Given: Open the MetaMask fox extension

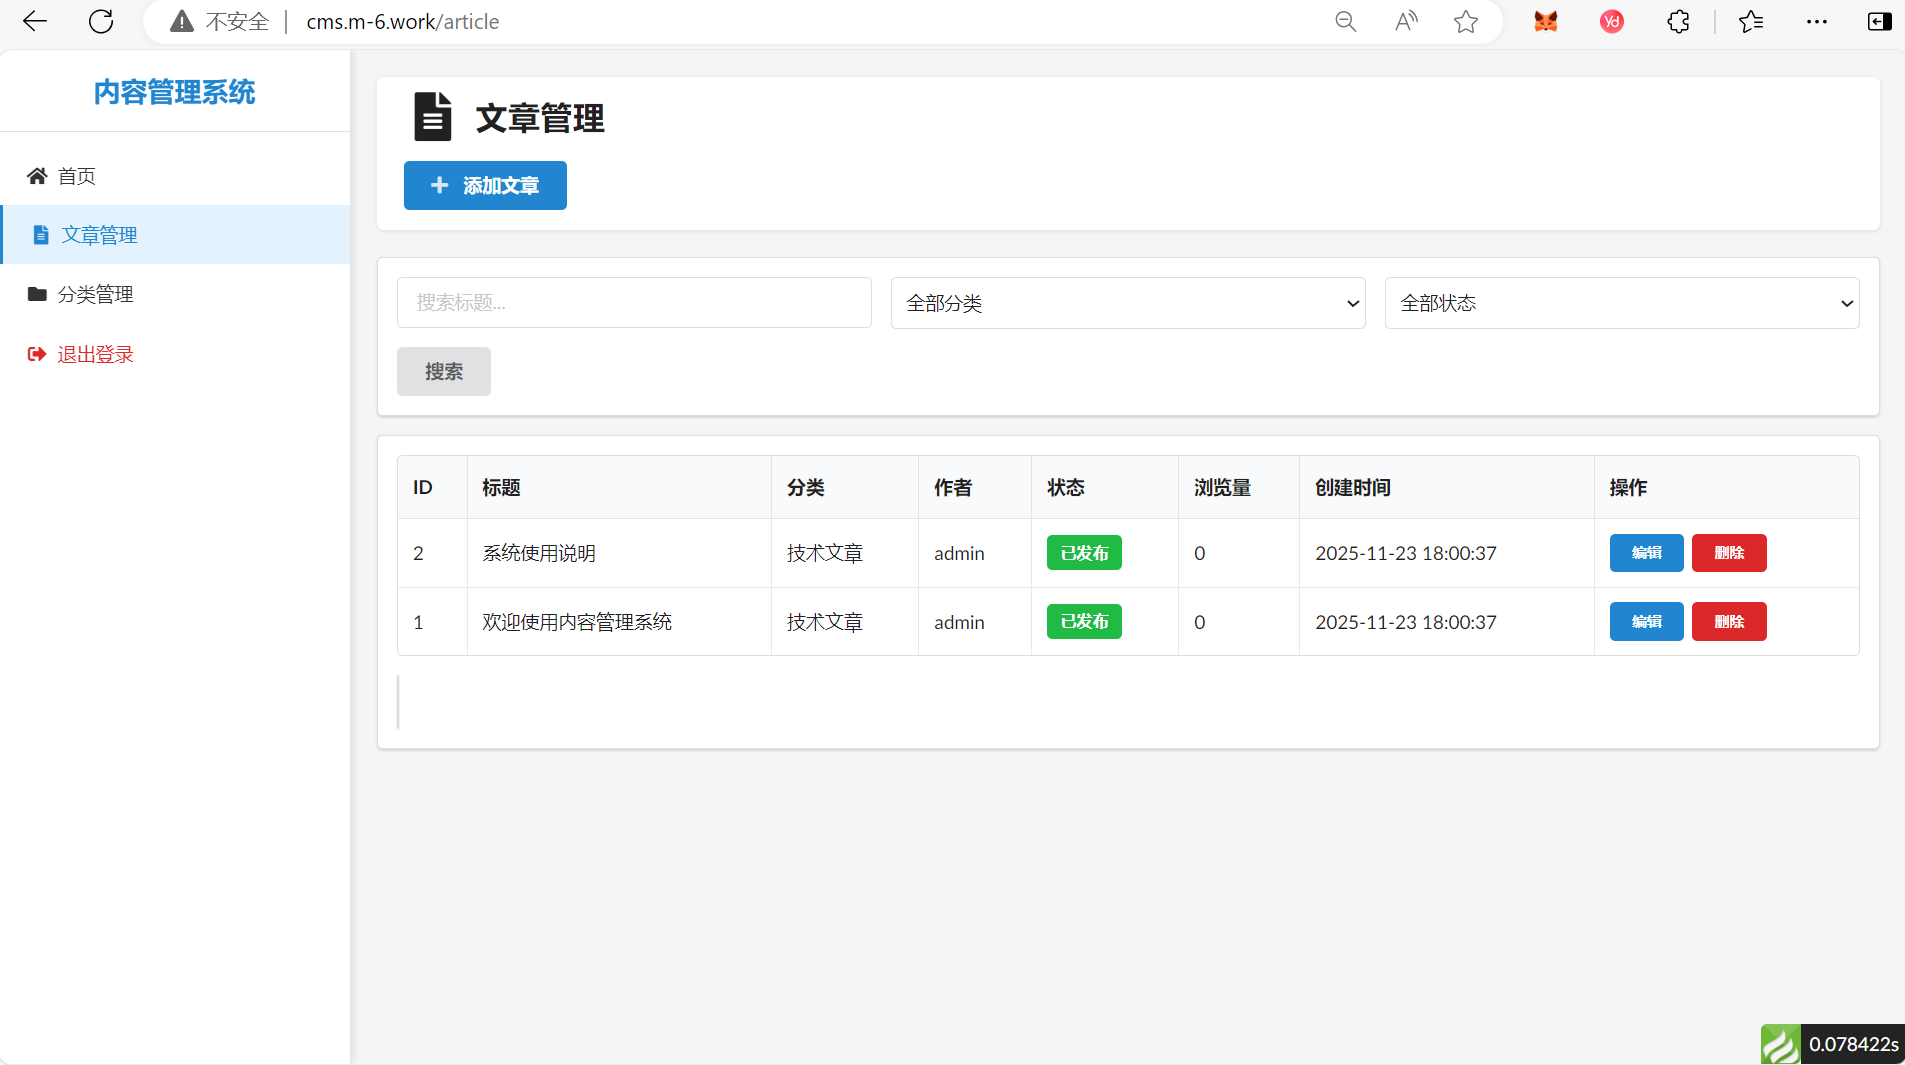Looking at the screenshot, I should [1546, 21].
